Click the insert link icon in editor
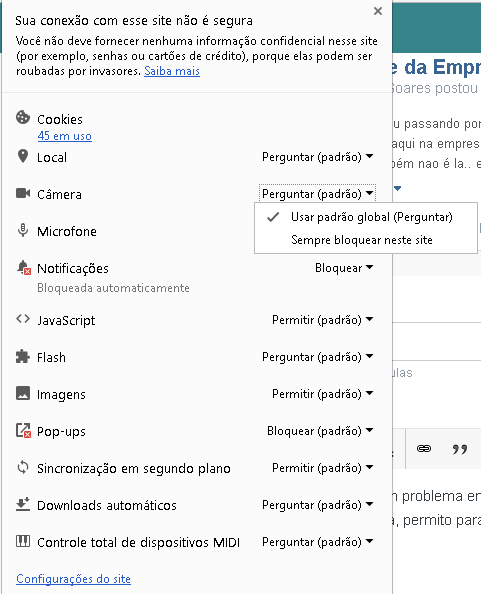This screenshot has width=481, height=594. [424, 449]
